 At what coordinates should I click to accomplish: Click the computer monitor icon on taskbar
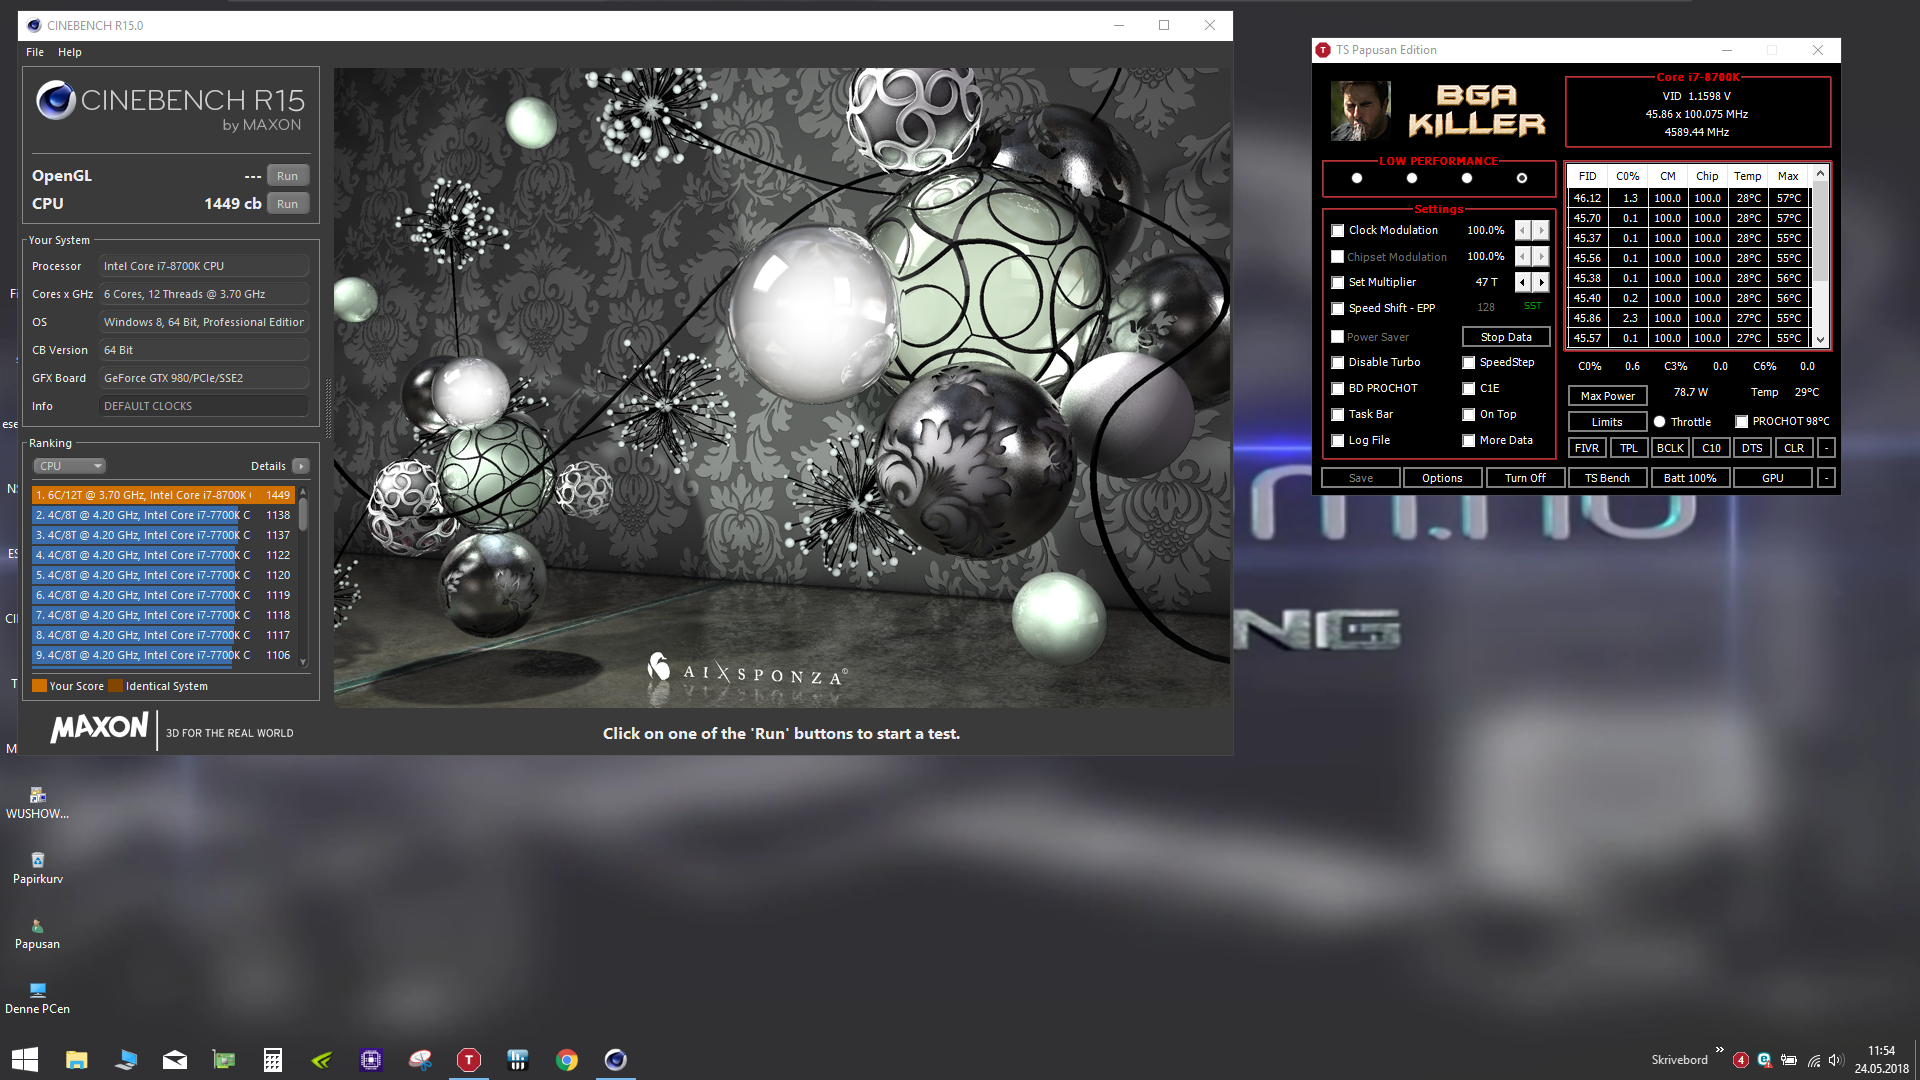pyautogui.click(x=125, y=1060)
